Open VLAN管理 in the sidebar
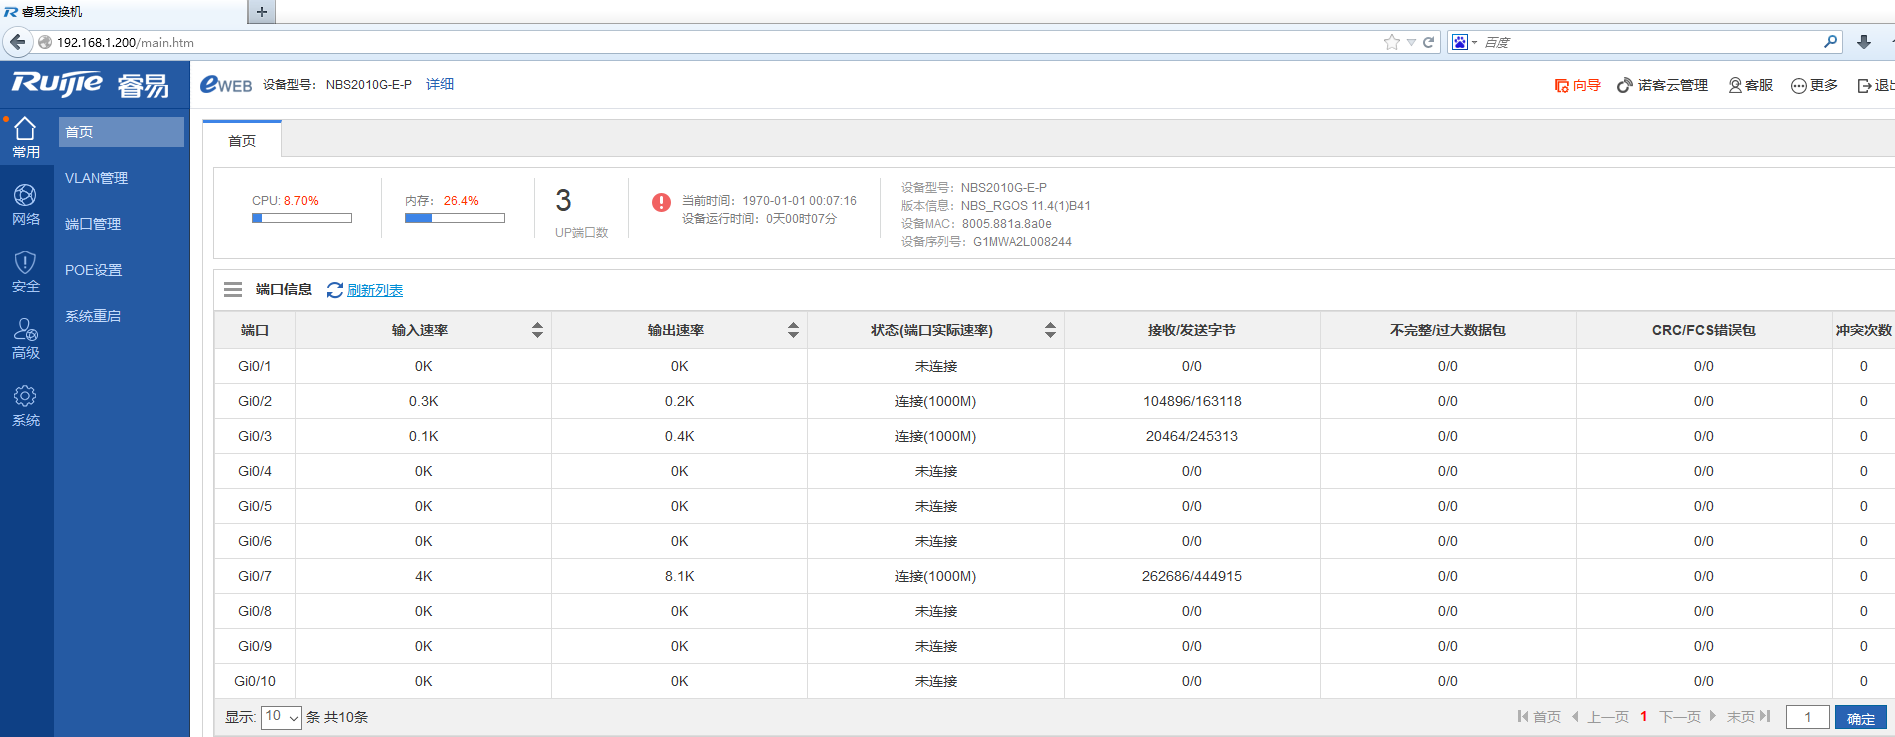Screen dimensions: 1895x737 coord(97,178)
